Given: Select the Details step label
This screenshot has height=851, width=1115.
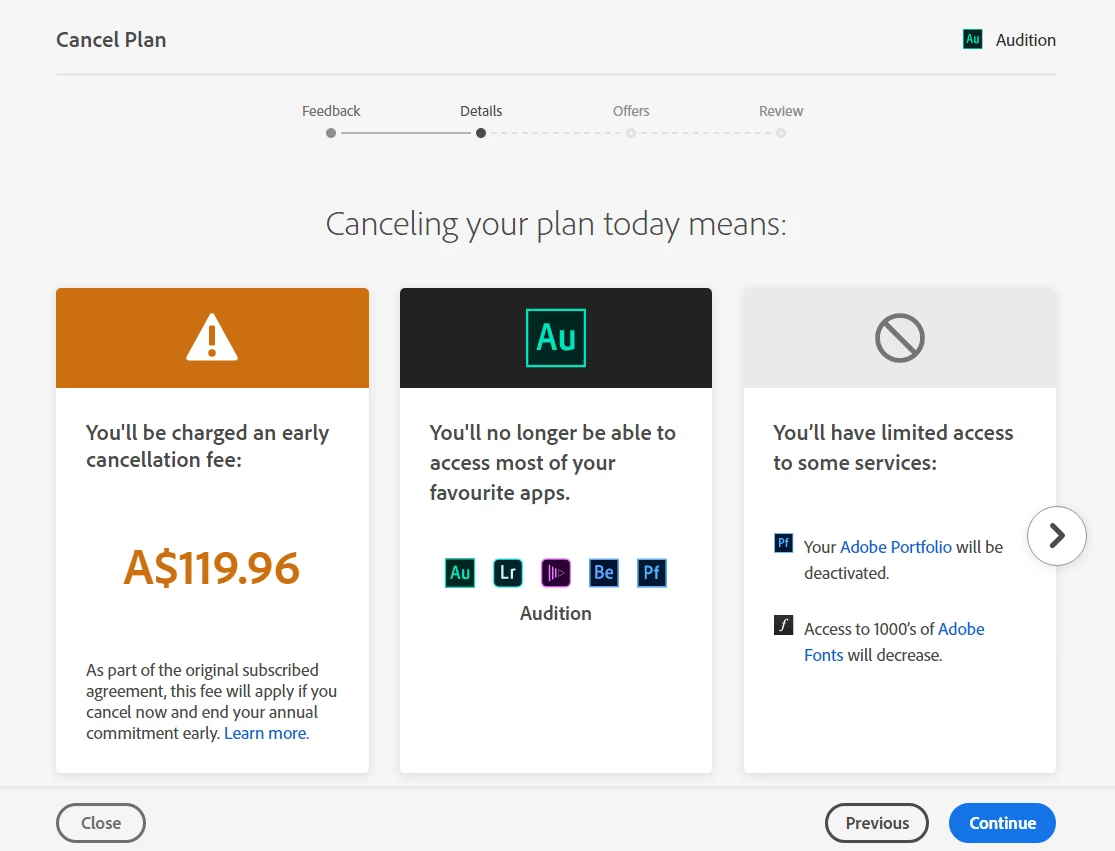Looking at the screenshot, I should pyautogui.click(x=481, y=111).
